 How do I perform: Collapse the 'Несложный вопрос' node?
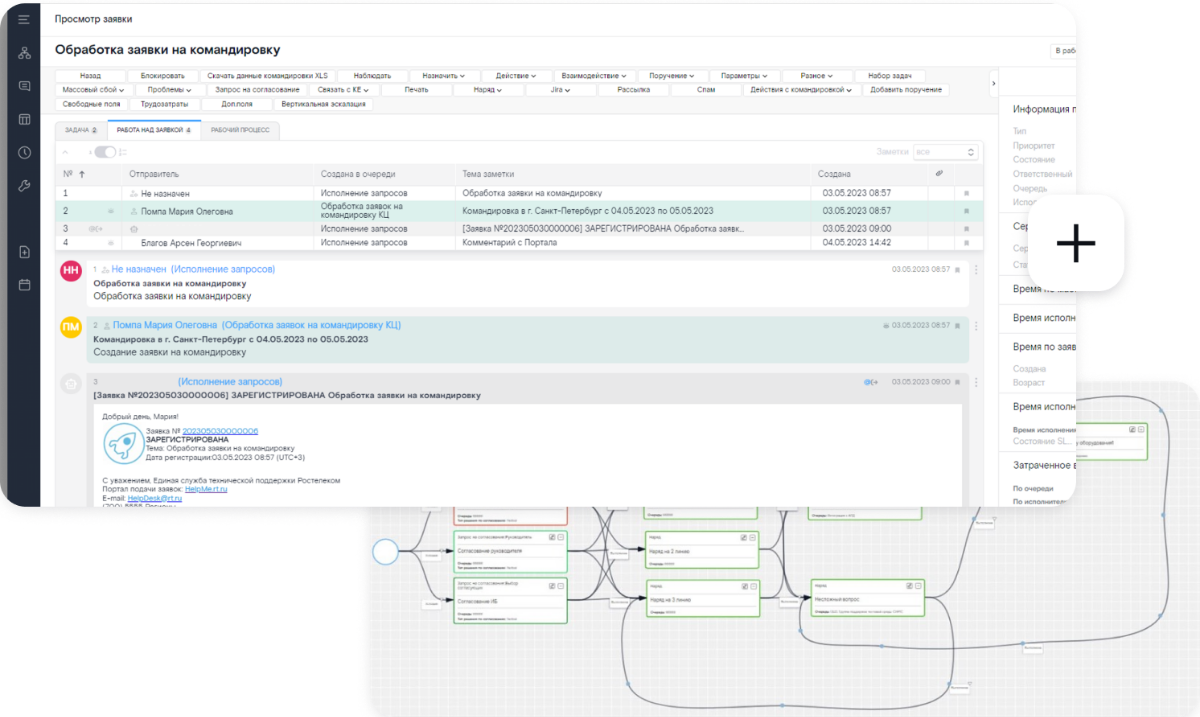[x=919, y=585]
